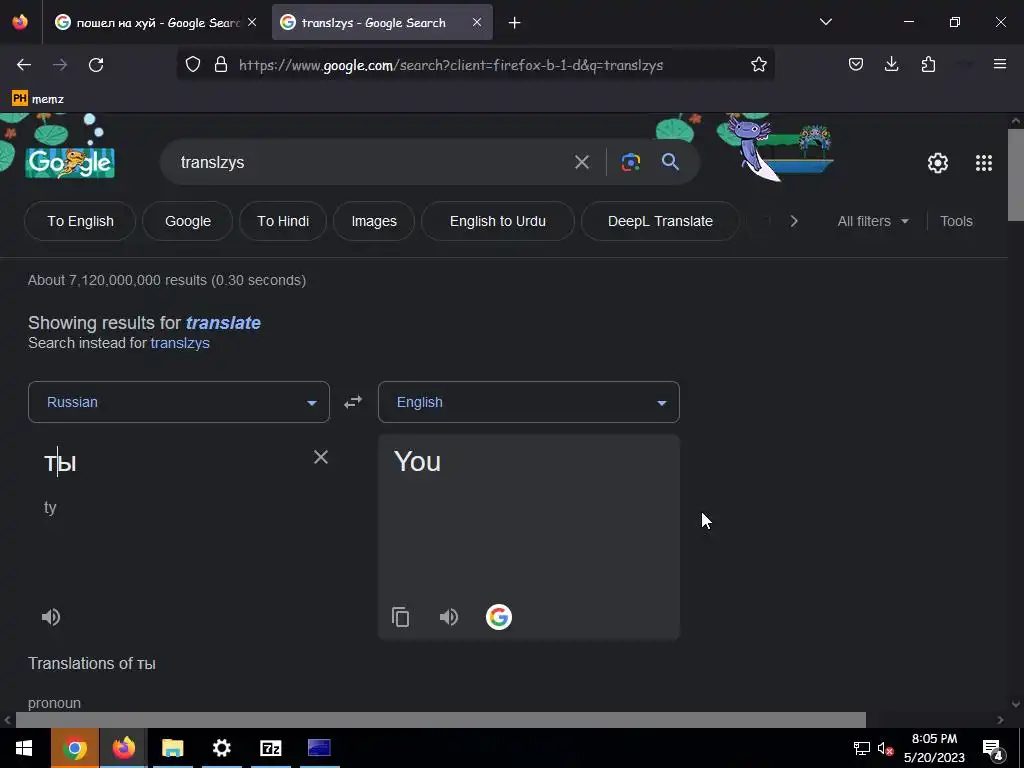Click the translated text You
This screenshot has height=768, width=1024.
(x=417, y=462)
